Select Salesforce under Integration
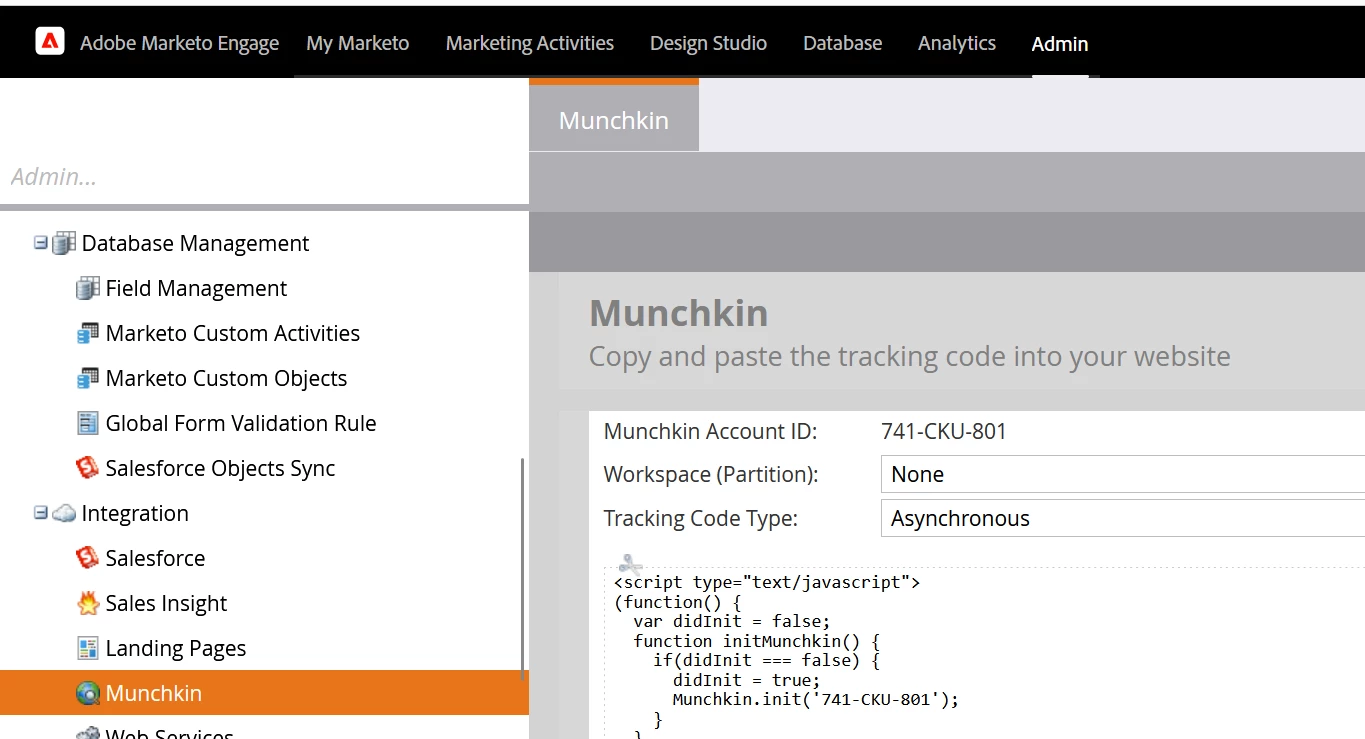 coord(155,558)
